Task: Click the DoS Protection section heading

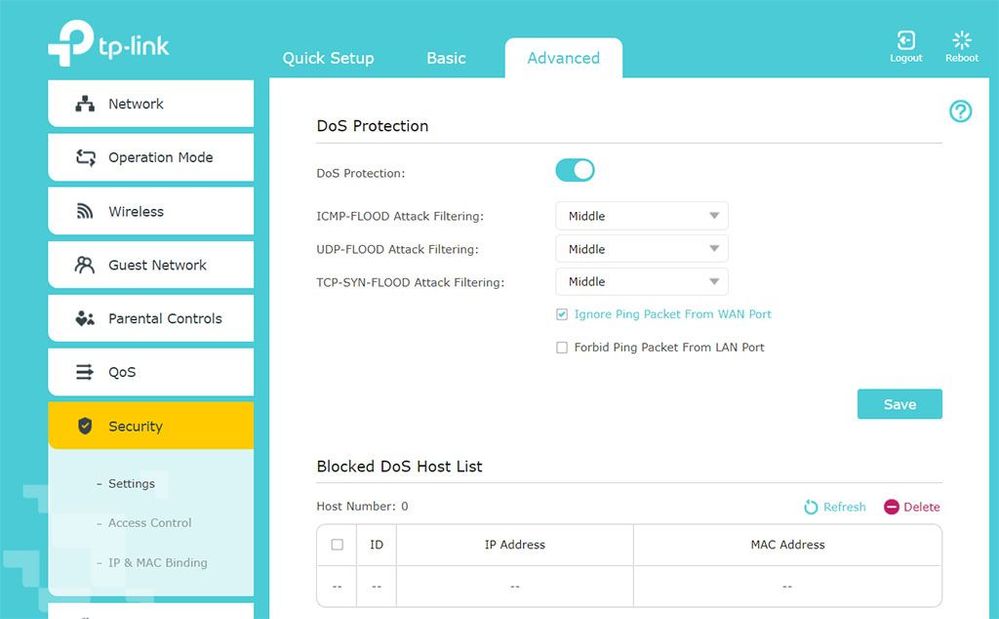Action: 373,126
